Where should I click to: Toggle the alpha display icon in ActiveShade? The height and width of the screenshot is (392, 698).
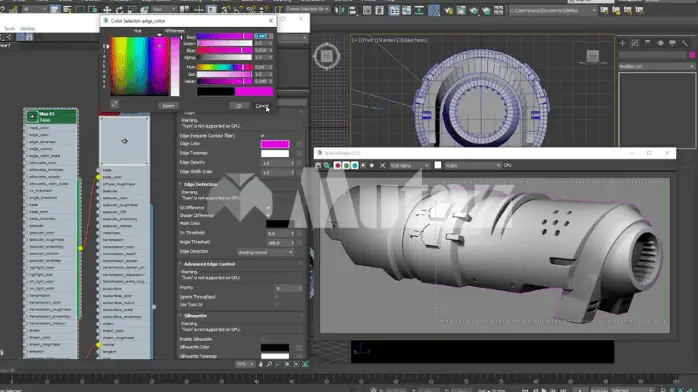363,166
